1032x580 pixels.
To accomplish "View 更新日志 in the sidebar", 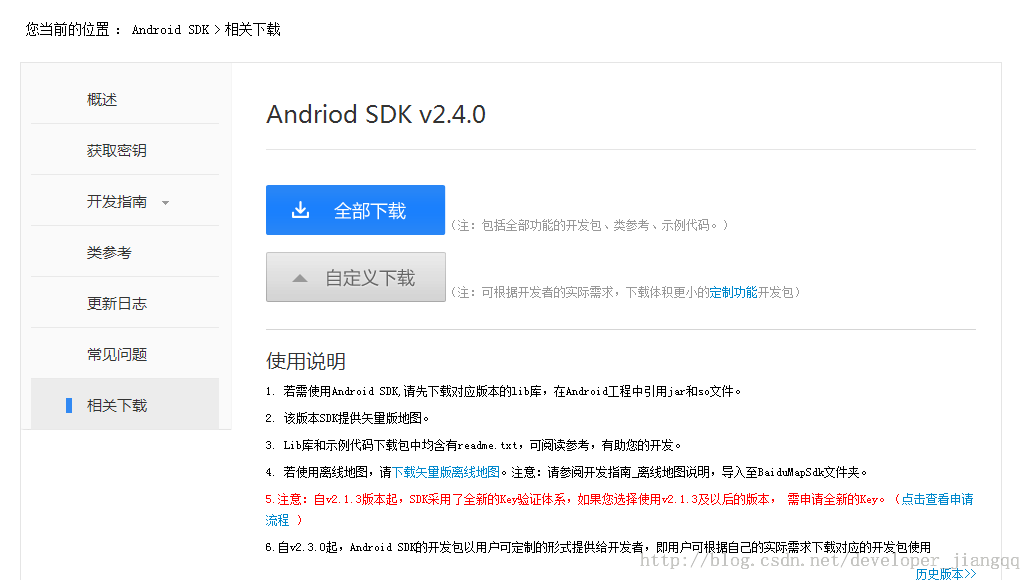I will [116, 304].
